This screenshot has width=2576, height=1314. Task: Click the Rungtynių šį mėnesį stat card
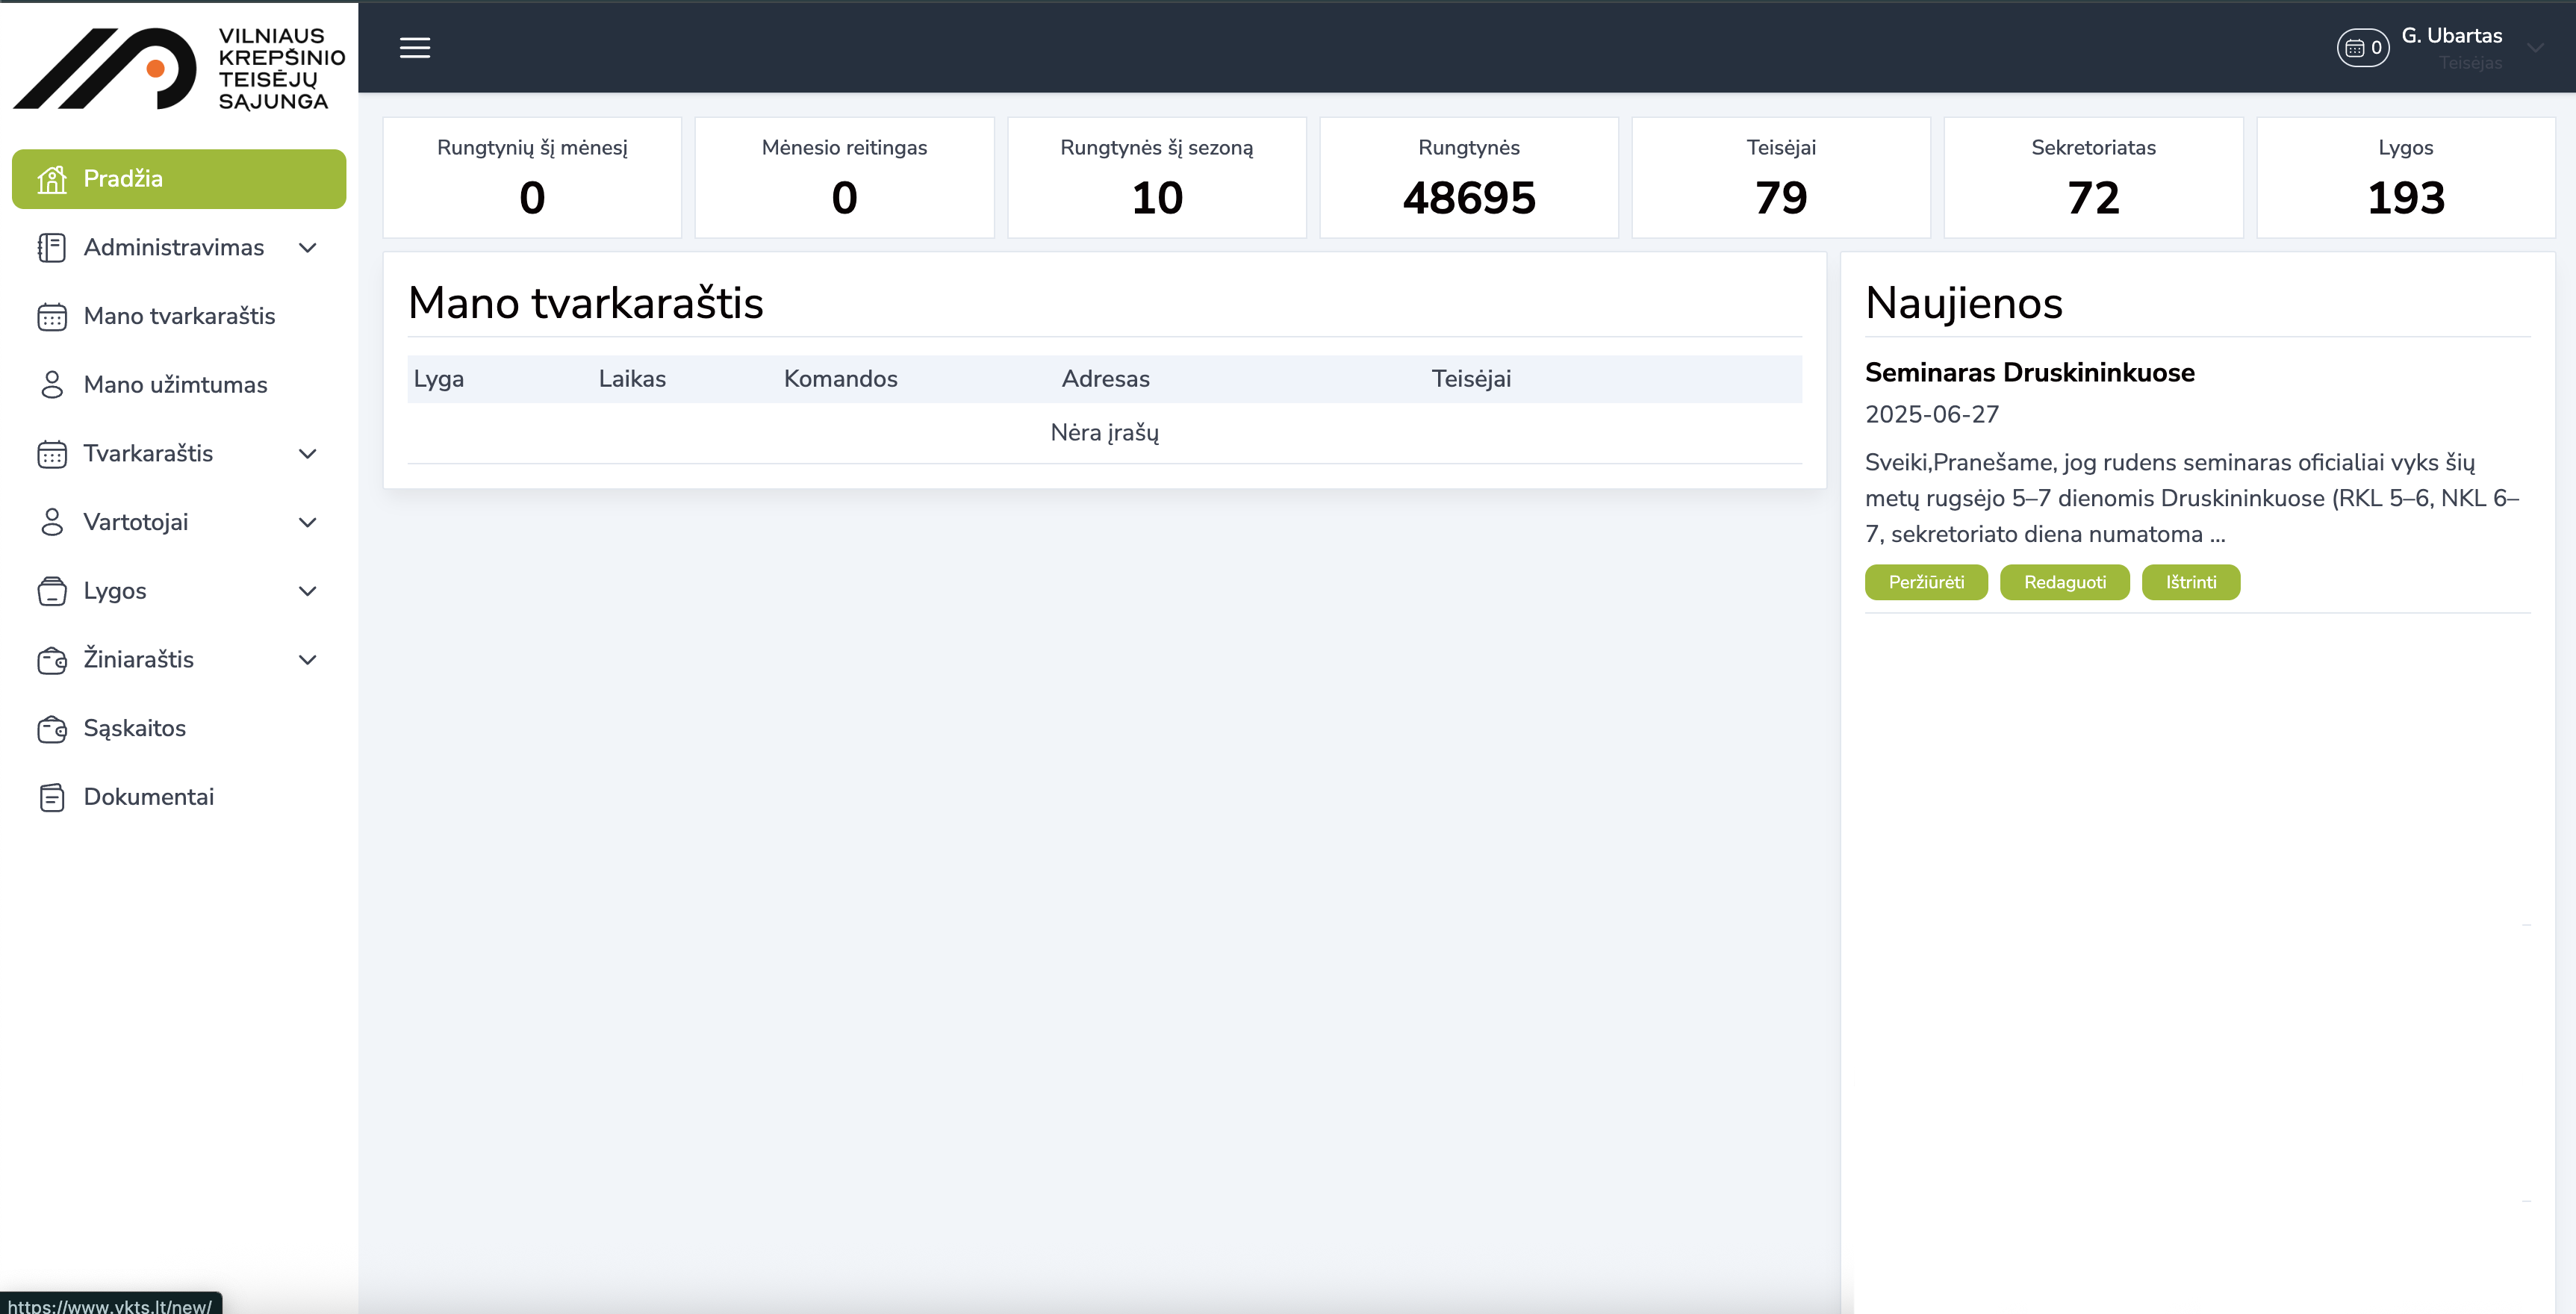pos(532,178)
